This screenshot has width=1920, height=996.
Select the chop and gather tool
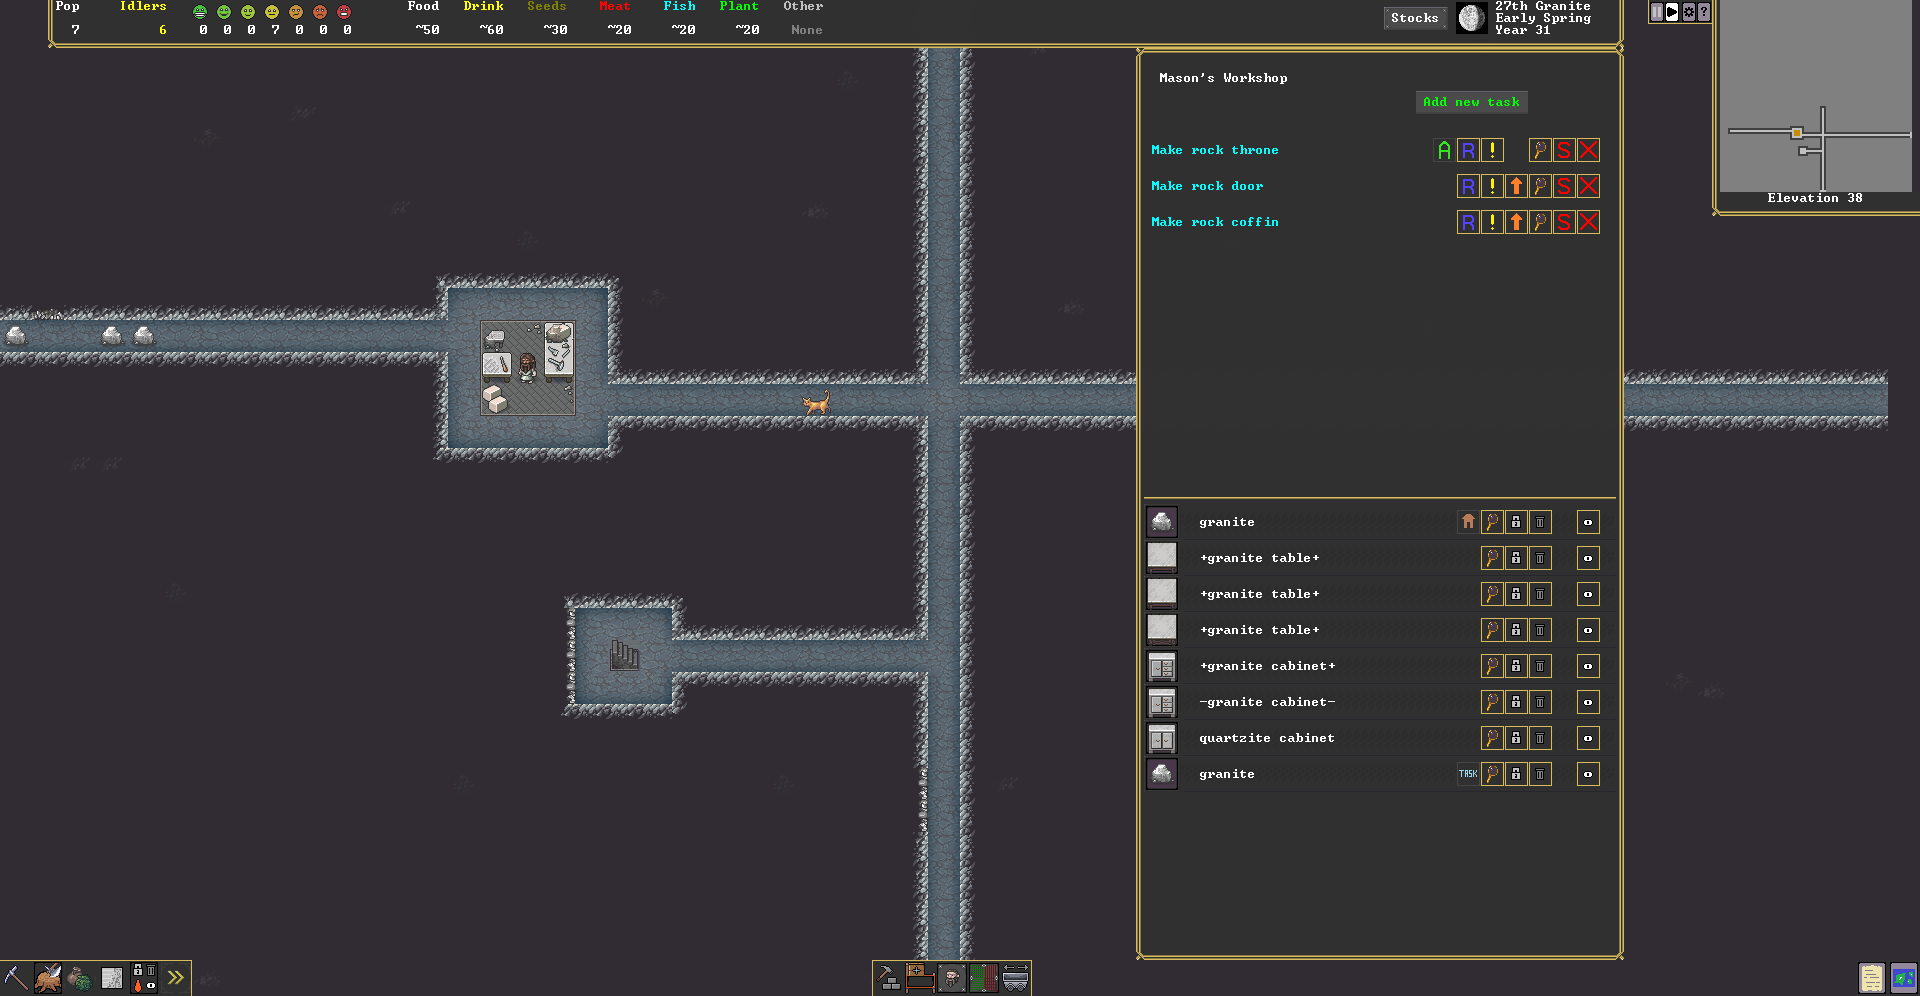48,977
